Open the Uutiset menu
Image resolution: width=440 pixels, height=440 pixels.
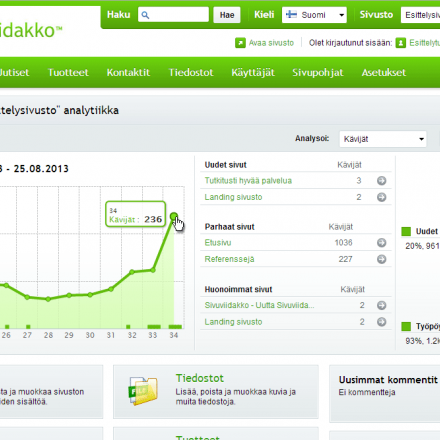(14, 73)
